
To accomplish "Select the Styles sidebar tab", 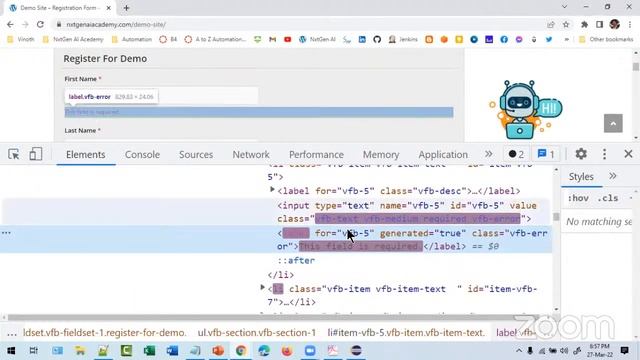I will (581, 176).
